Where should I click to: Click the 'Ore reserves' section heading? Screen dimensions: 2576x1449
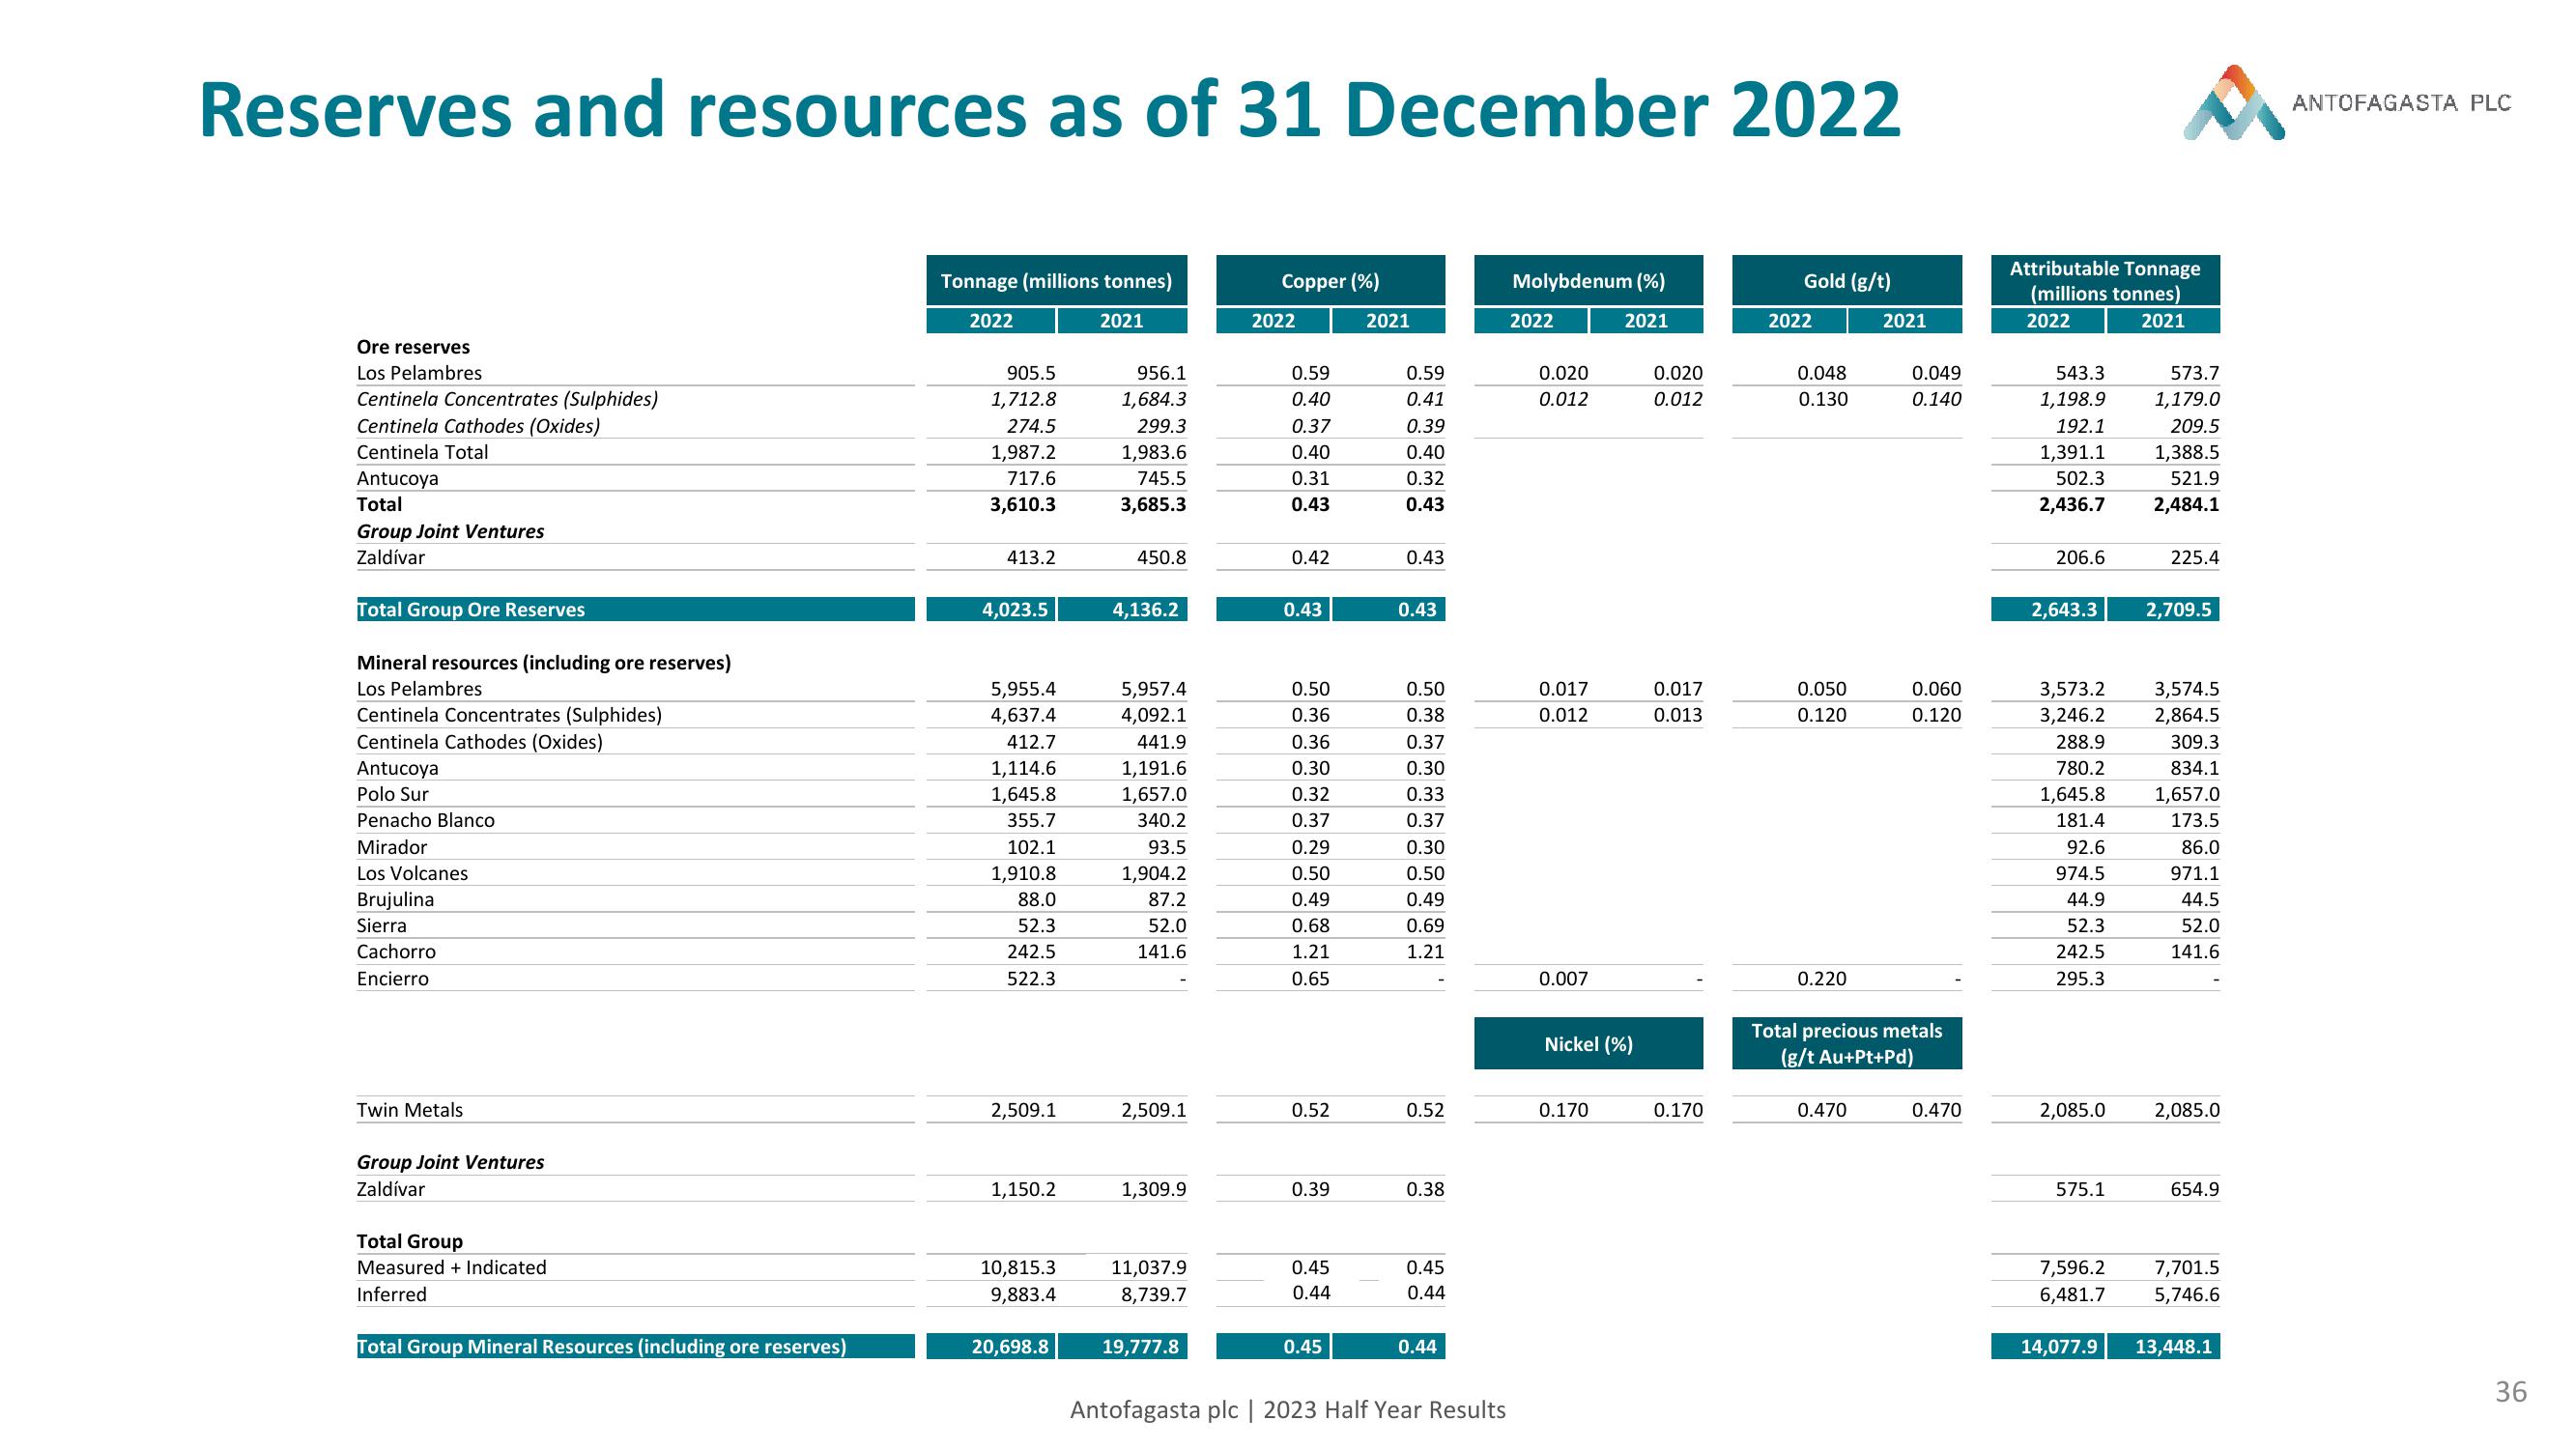click(x=413, y=347)
